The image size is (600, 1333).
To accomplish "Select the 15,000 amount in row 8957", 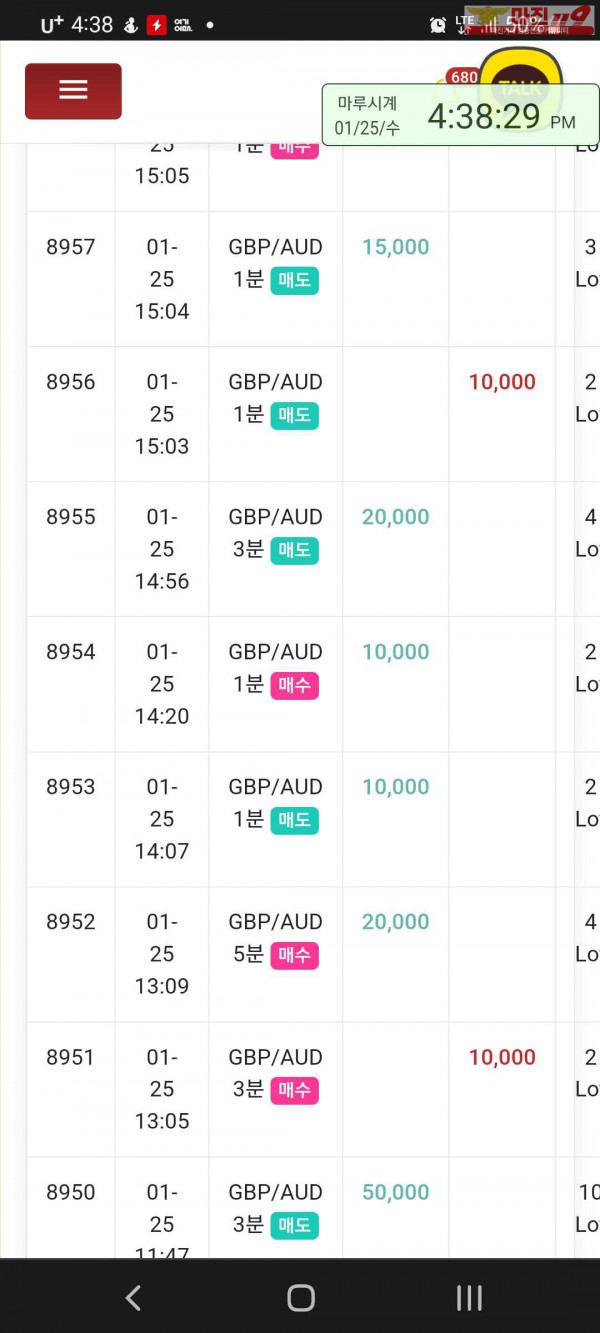I will [x=395, y=247].
